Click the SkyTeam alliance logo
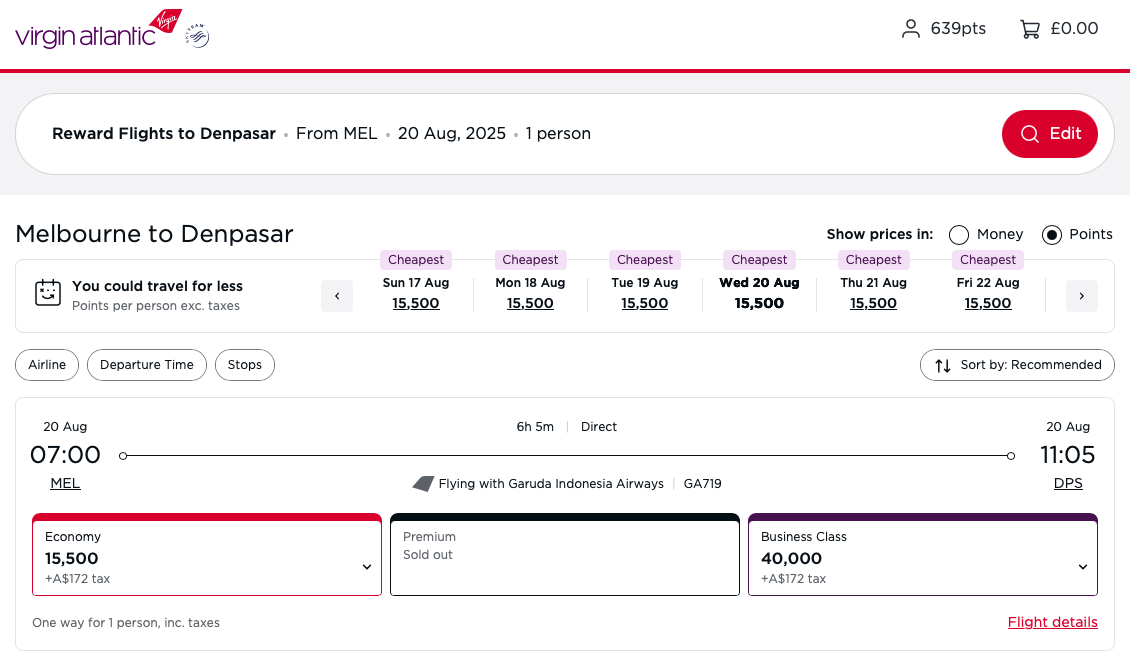 pos(197,35)
